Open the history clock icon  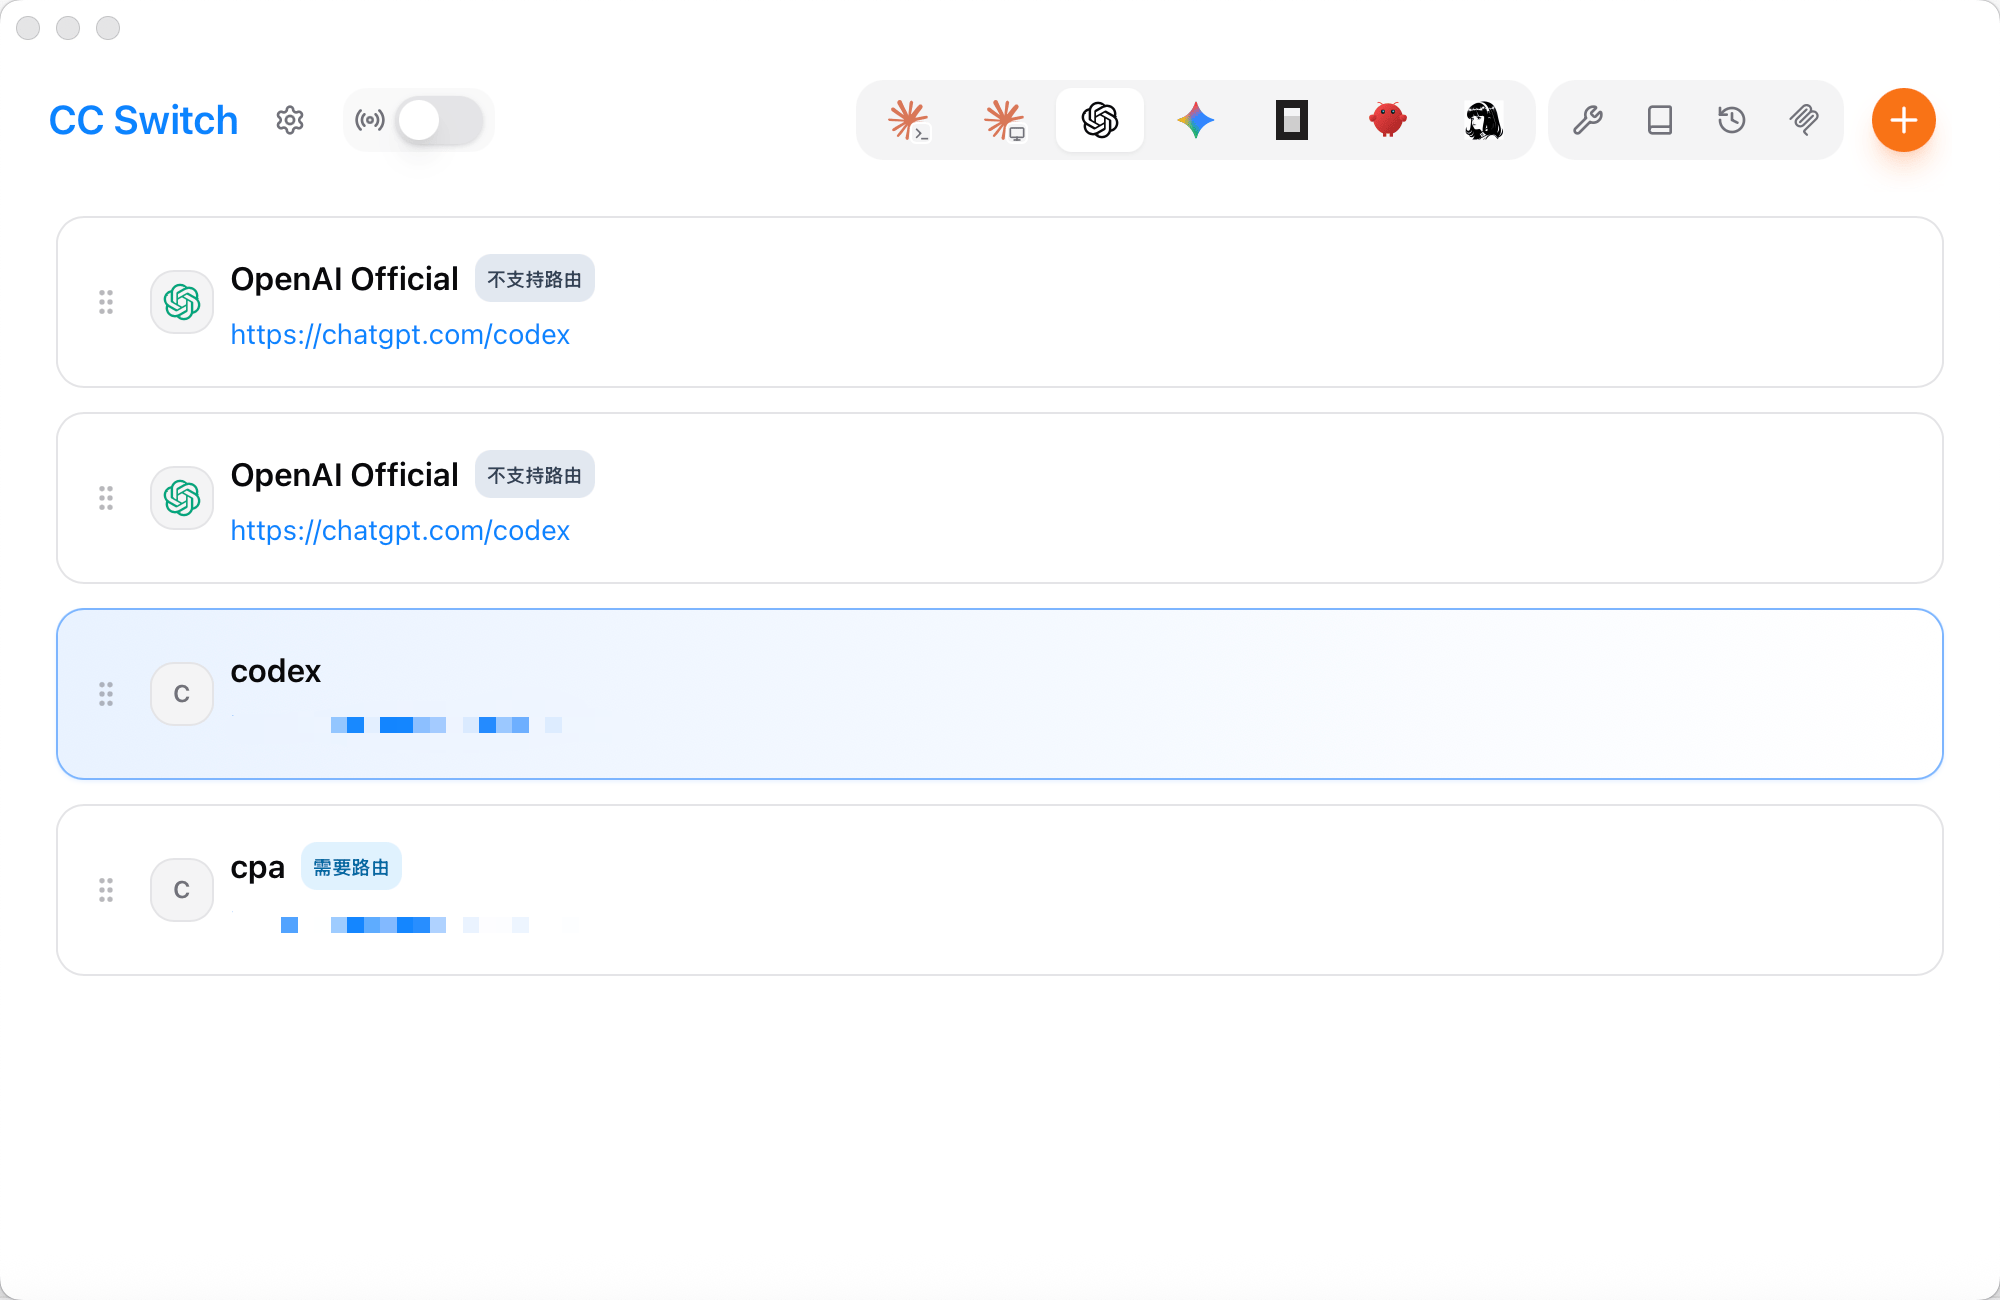coord(1732,120)
